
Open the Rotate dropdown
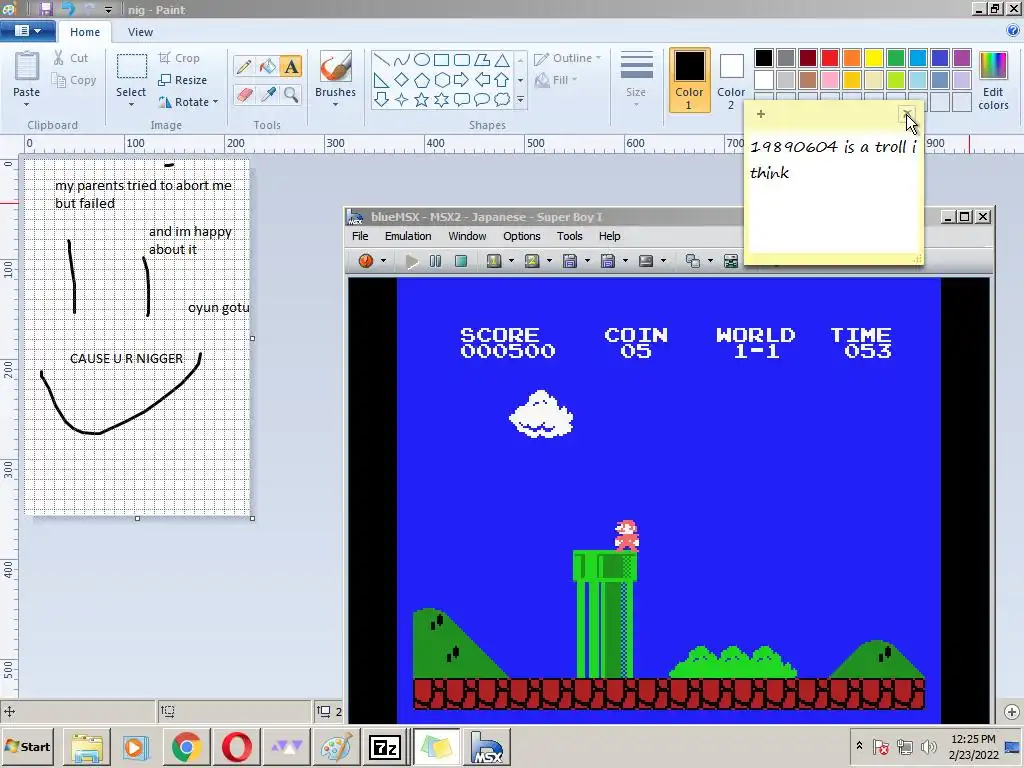pos(216,102)
